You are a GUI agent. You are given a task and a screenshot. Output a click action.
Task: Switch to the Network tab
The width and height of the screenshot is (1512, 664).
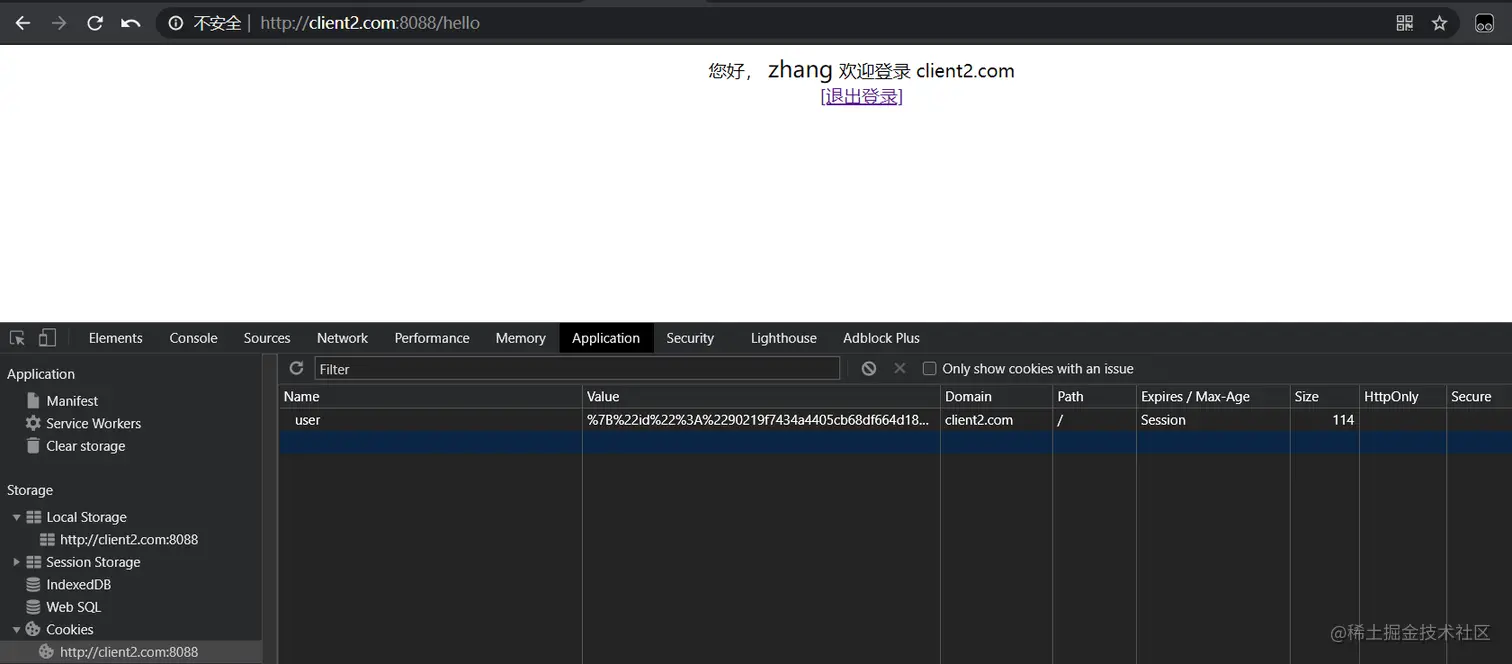[x=342, y=338]
